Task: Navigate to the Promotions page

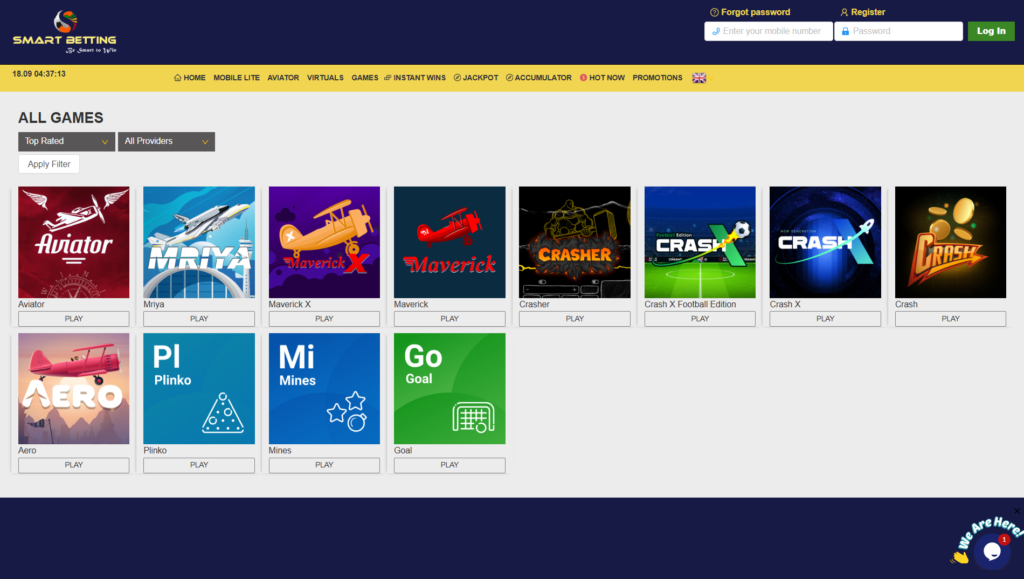Action: [x=656, y=77]
